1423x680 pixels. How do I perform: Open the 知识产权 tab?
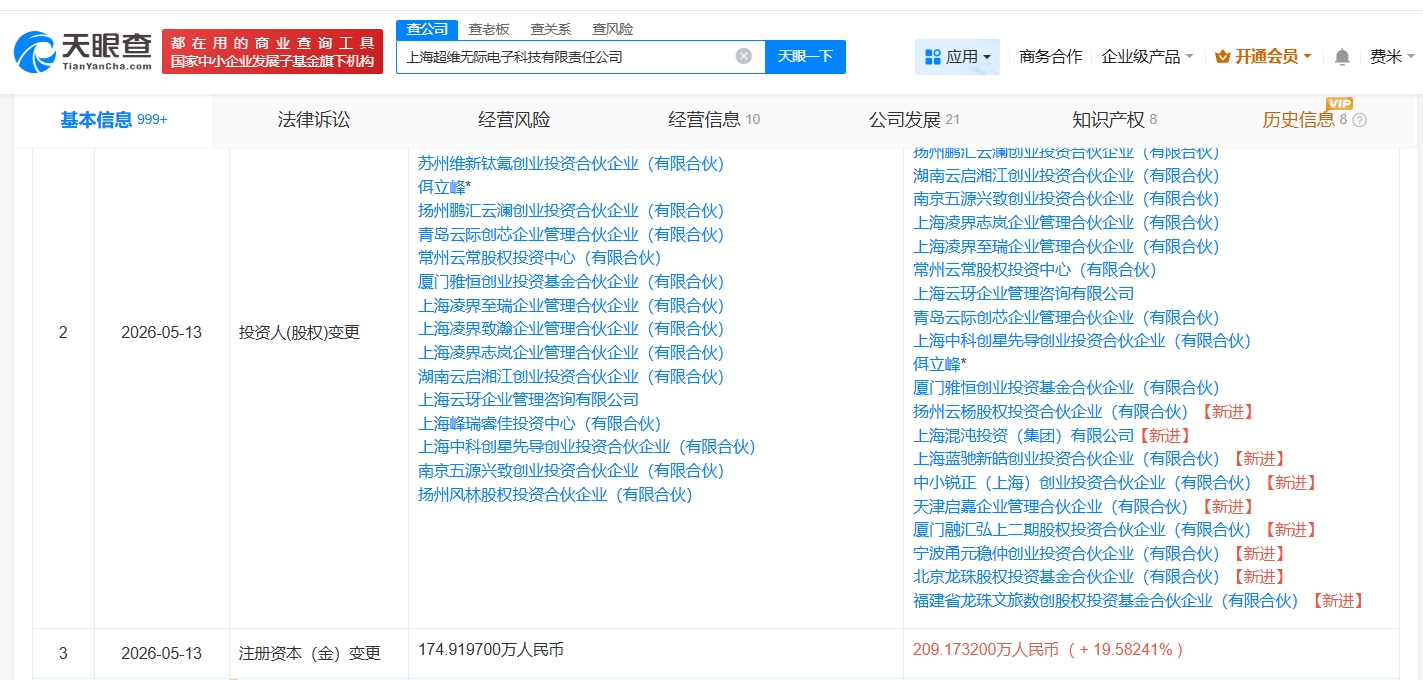tap(1114, 120)
